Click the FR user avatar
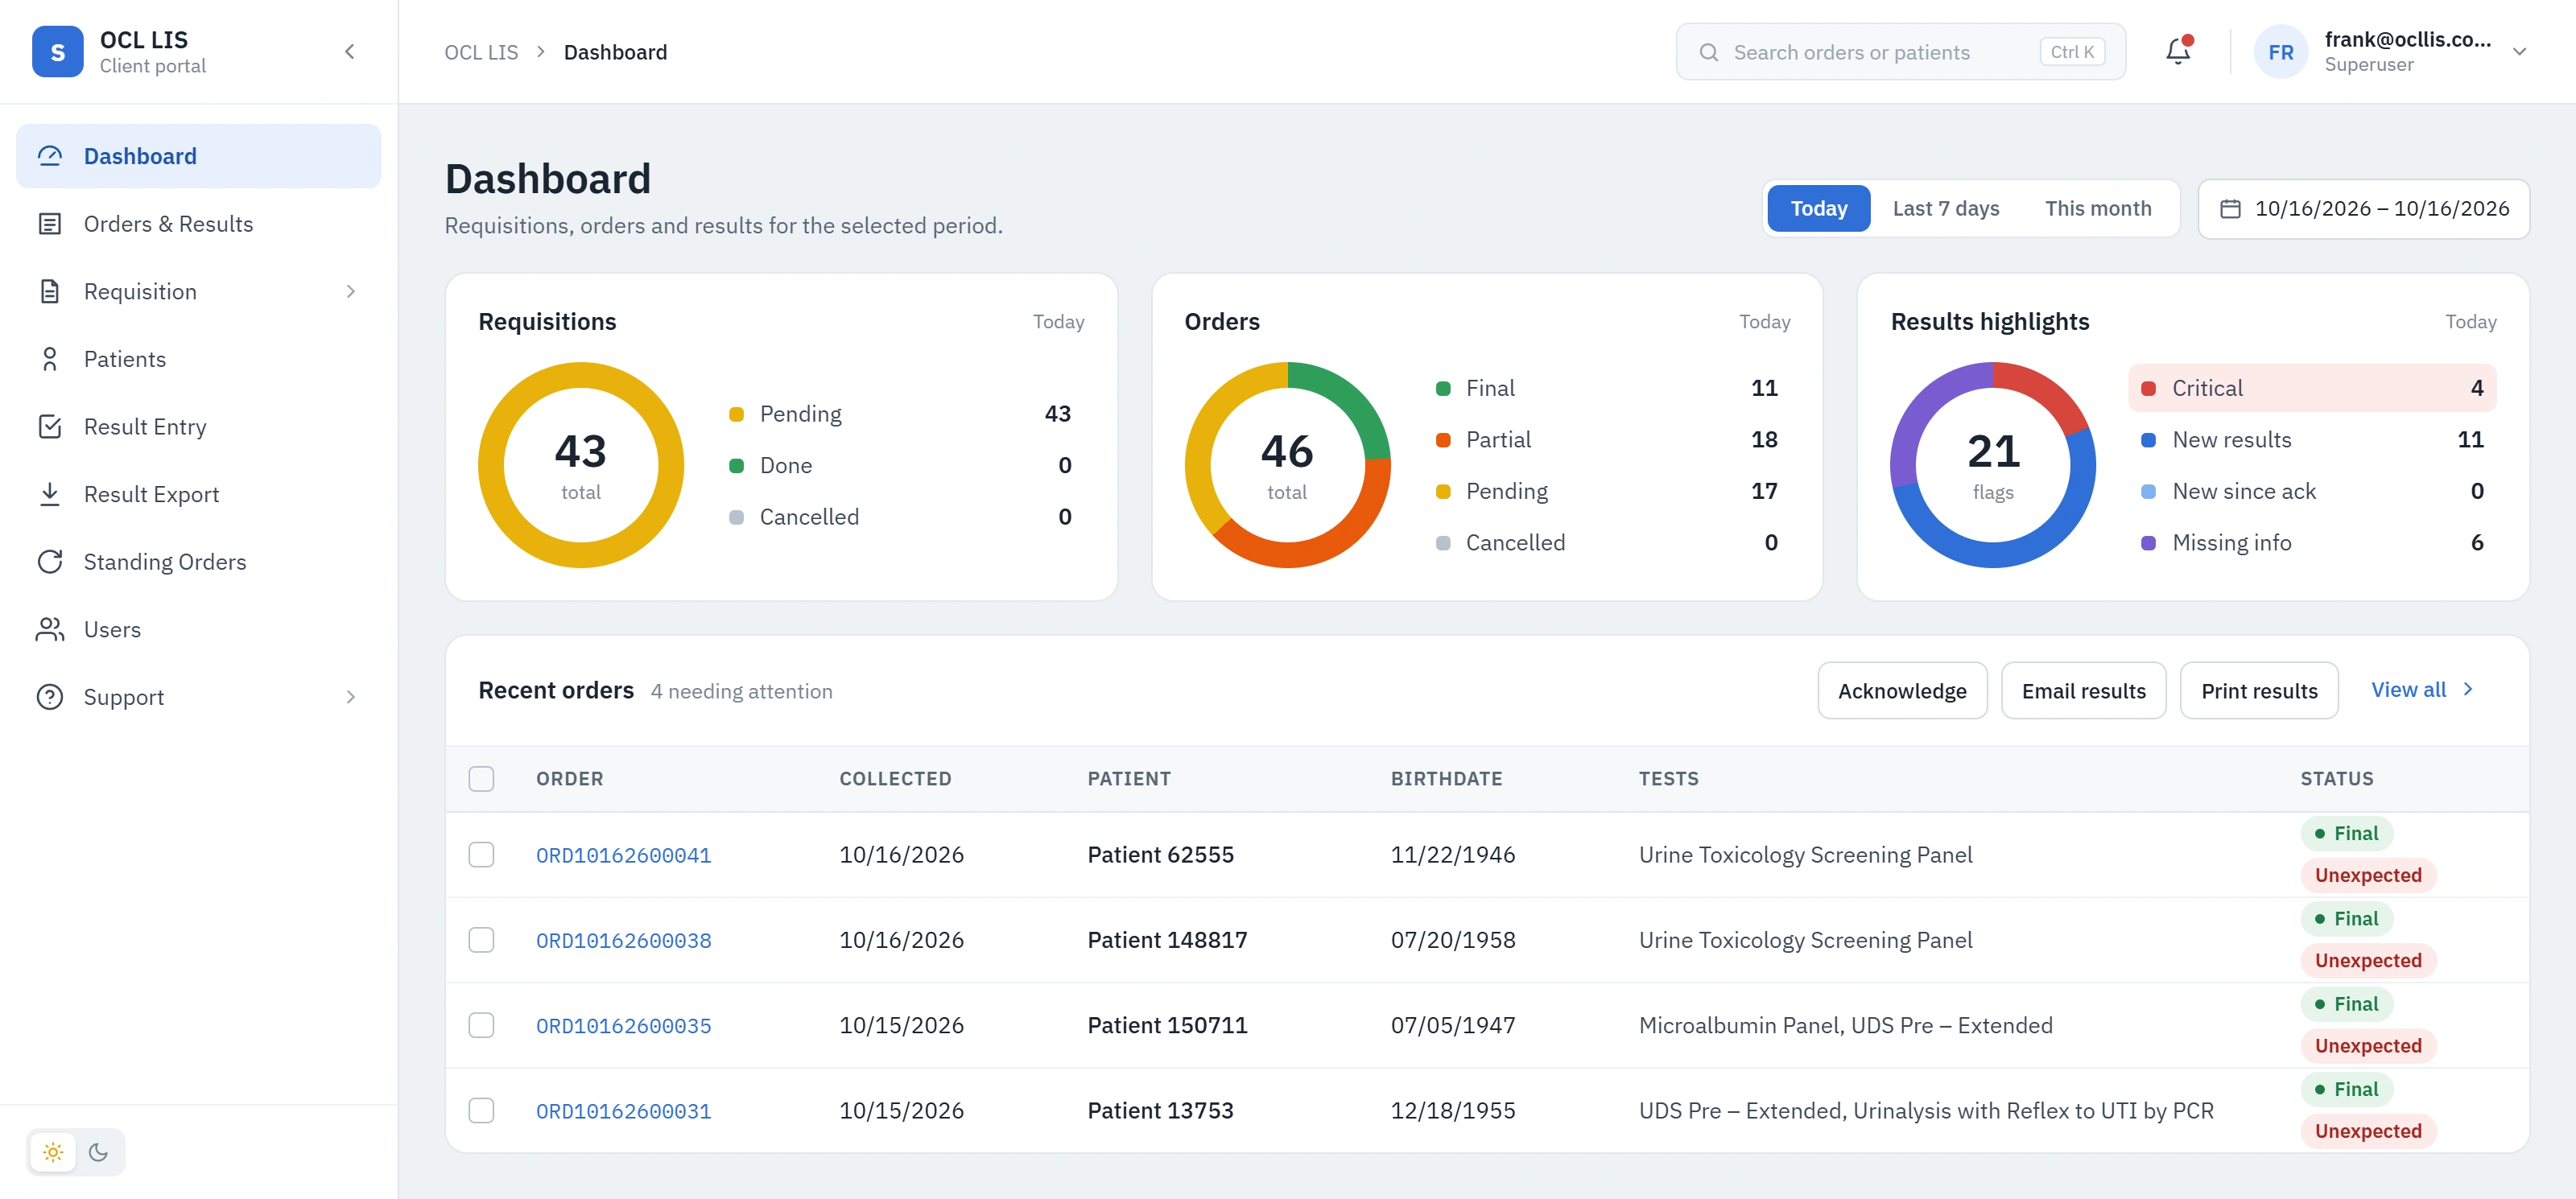The image size is (2576, 1199). click(2281, 52)
